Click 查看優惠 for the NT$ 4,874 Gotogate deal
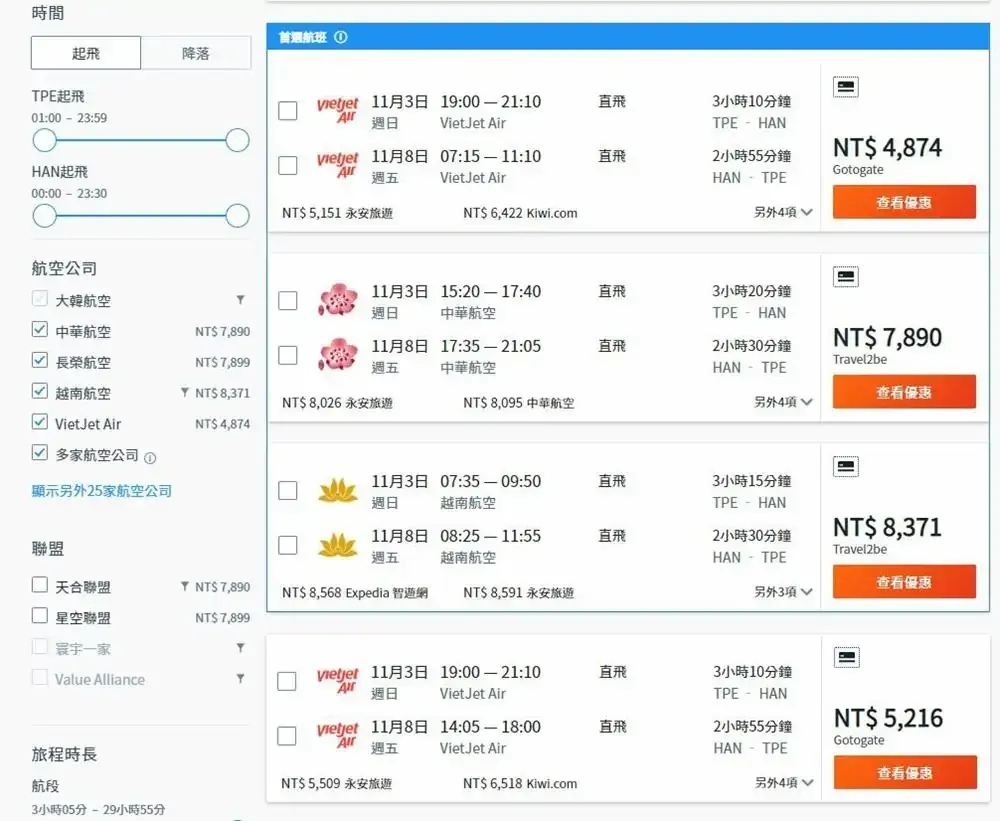Screen dimensions: 1000x821 click(904, 202)
